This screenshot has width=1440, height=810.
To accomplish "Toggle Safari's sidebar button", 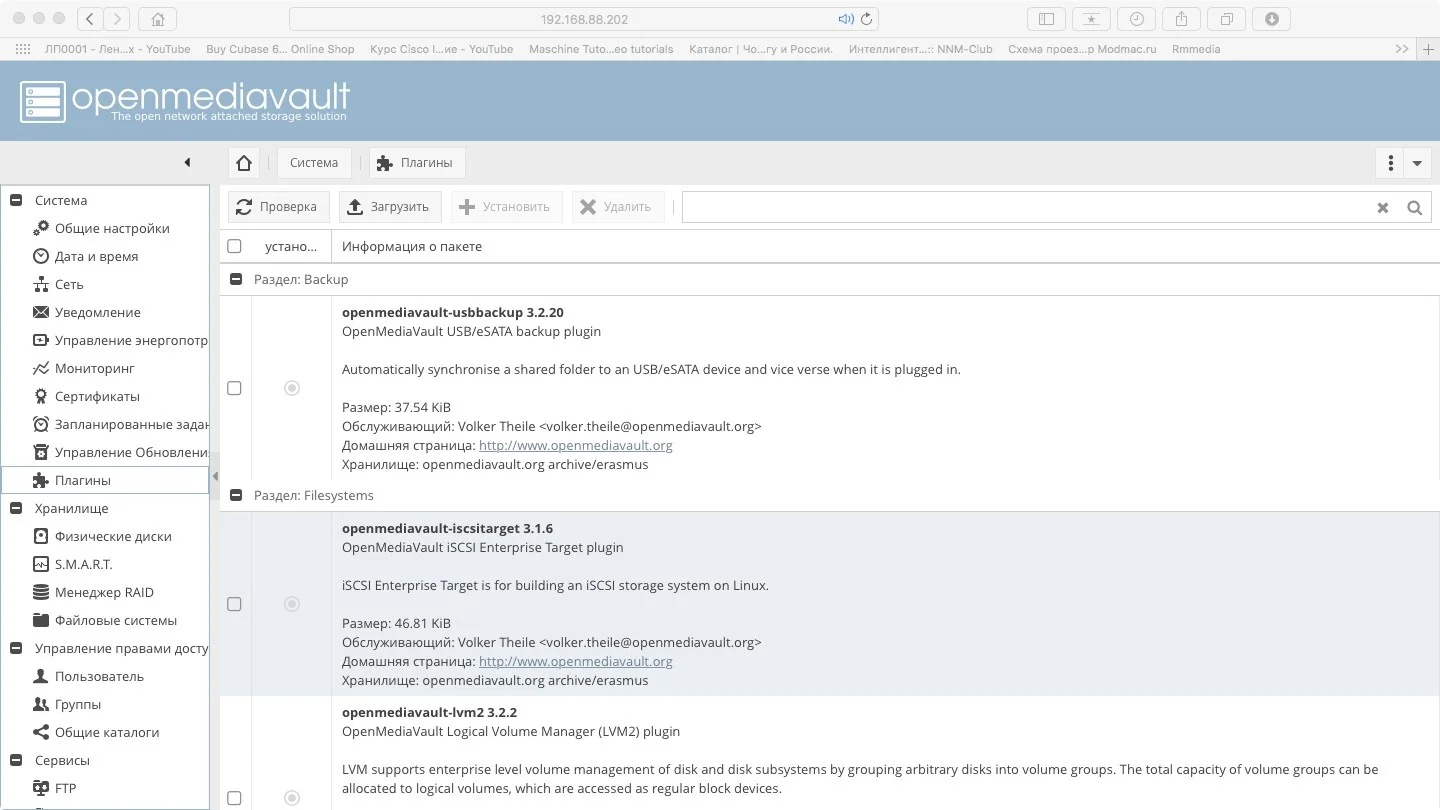I will [1046, 19].
